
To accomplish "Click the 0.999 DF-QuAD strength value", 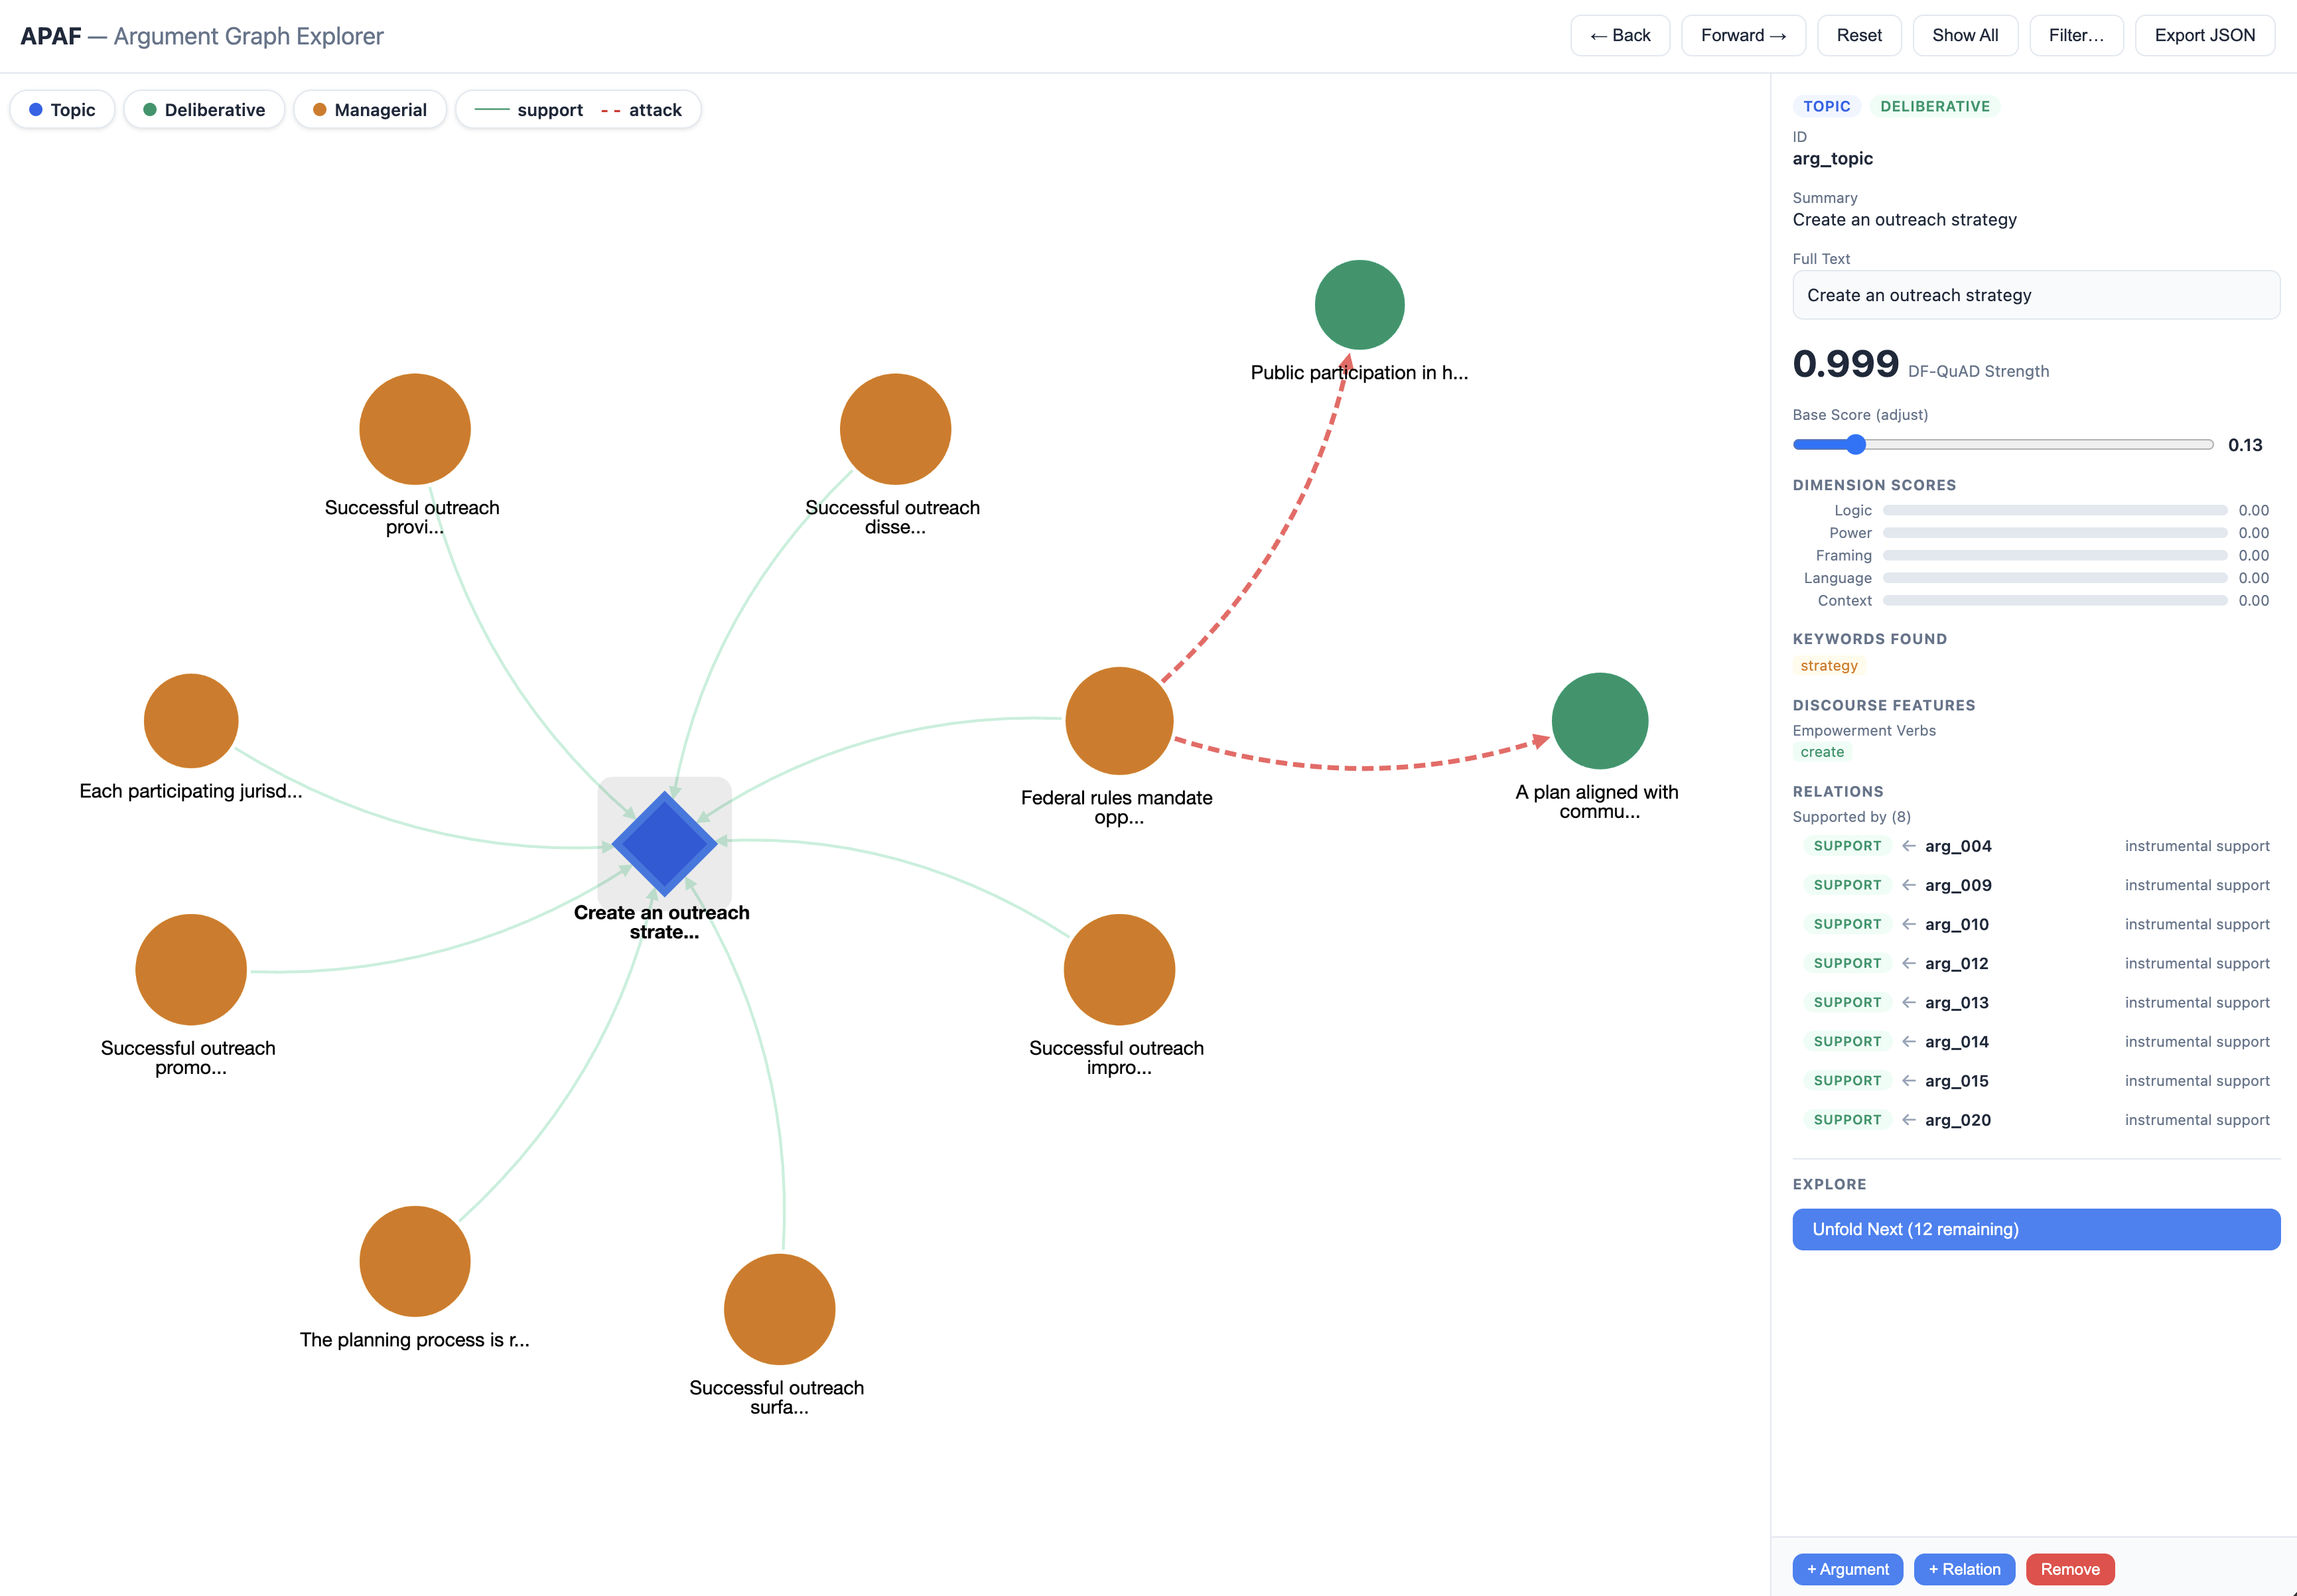I will [1845, 364].
